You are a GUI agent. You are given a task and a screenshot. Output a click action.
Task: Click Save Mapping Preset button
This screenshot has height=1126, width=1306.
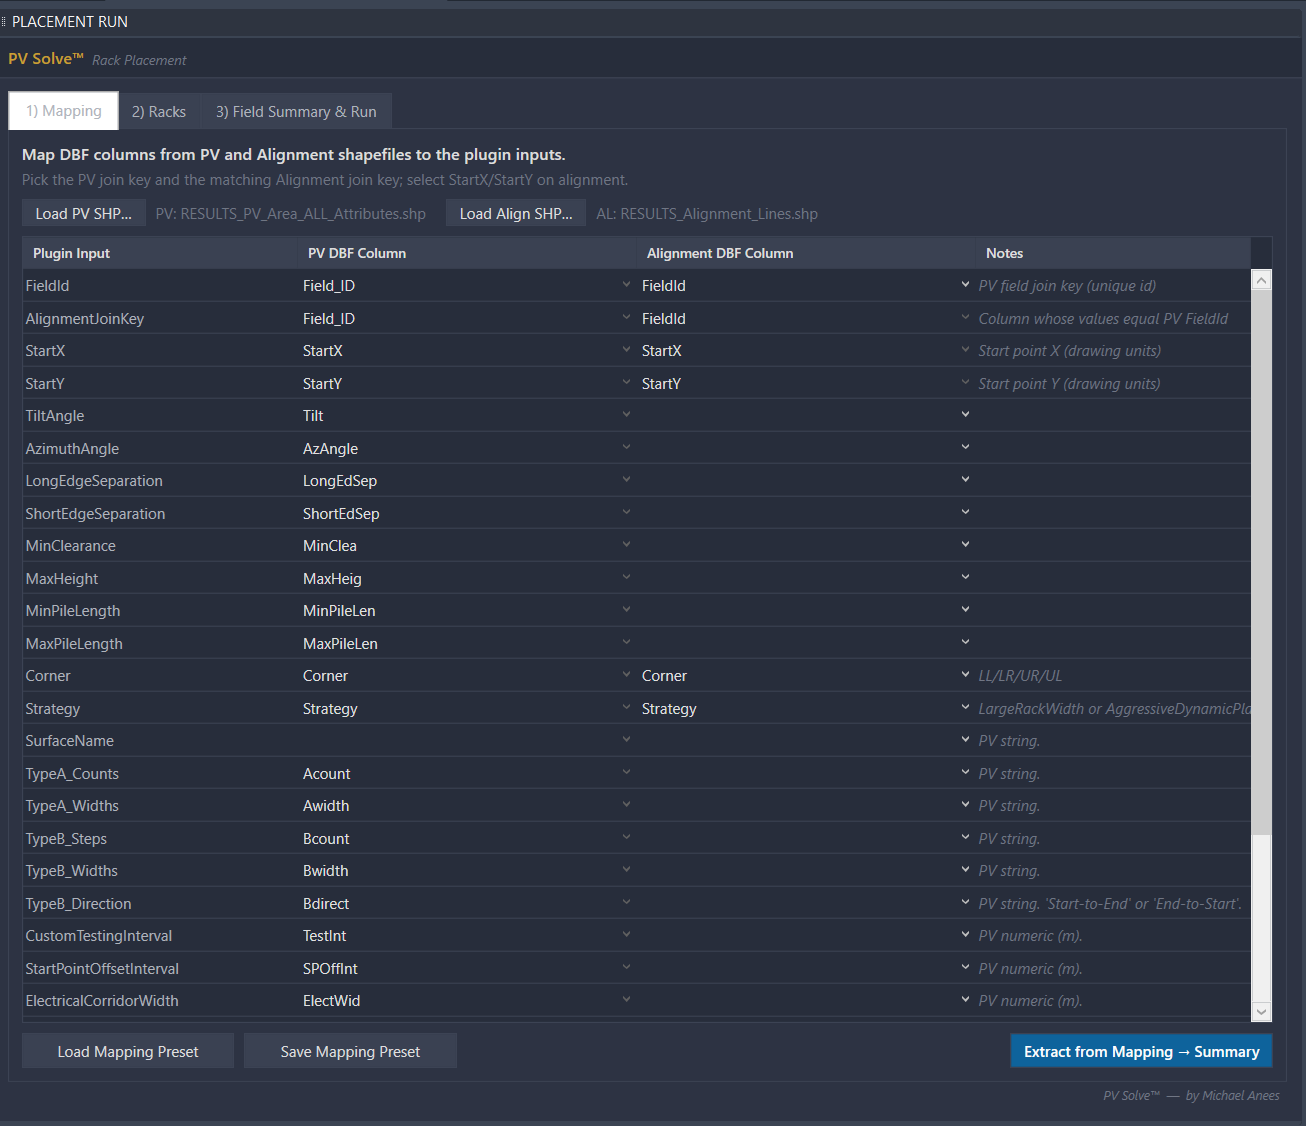(x=350, y=1052)
